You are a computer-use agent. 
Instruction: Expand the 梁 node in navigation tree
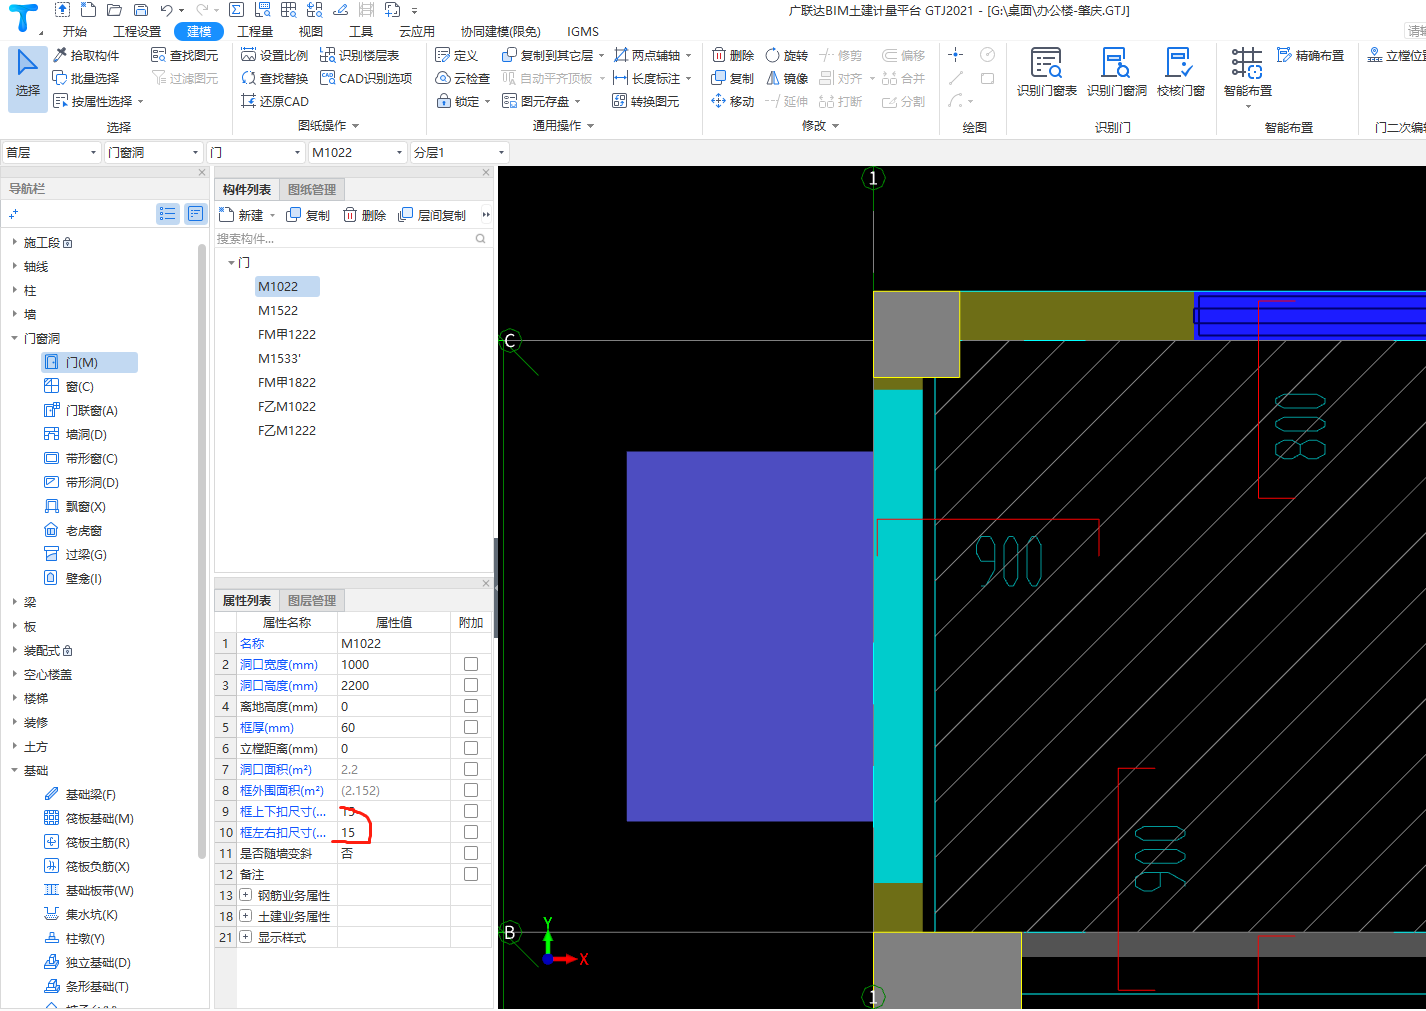point(14,602)
